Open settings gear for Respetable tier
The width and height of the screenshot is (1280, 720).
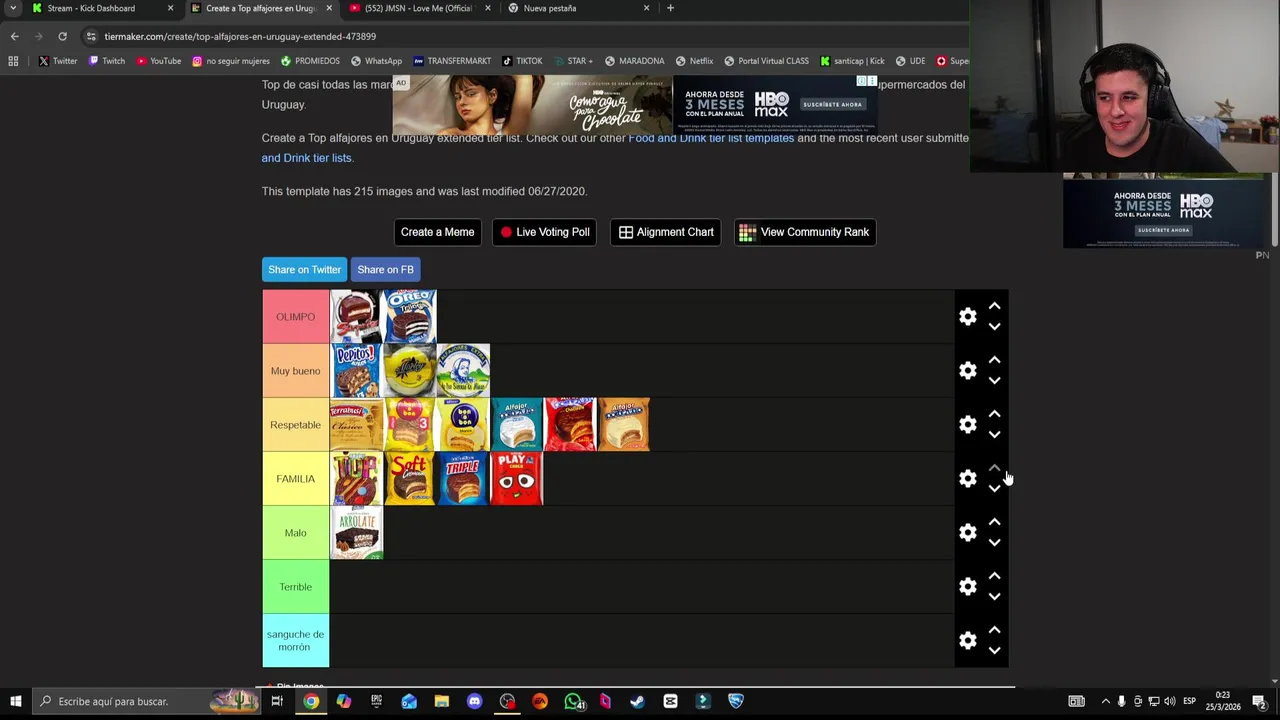click(967, 425)
